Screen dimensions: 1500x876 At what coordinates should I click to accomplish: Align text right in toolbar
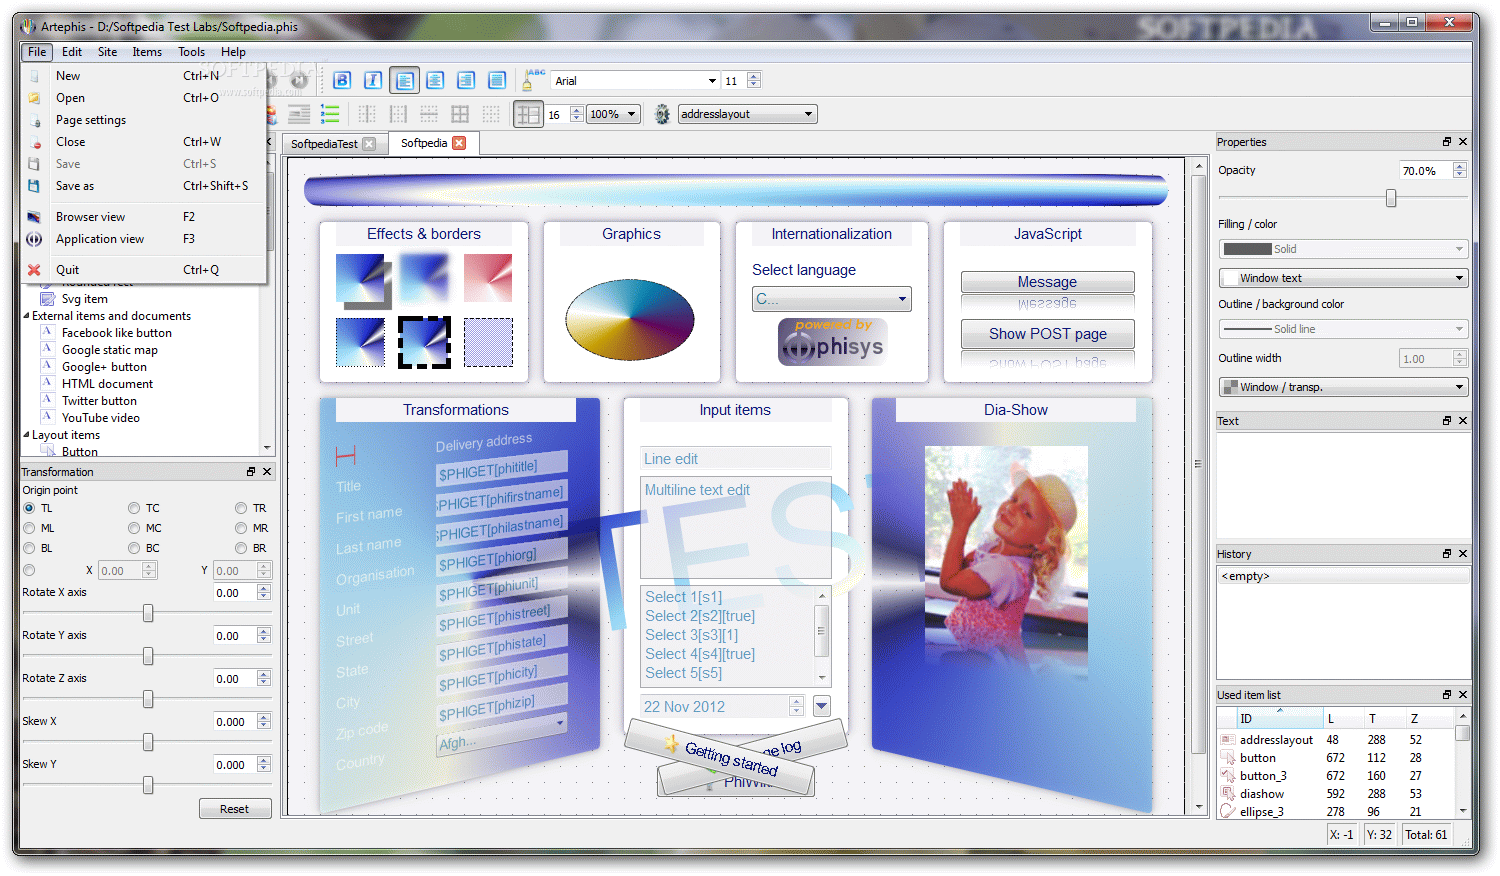pyautogui.click(x=466, y=81)
